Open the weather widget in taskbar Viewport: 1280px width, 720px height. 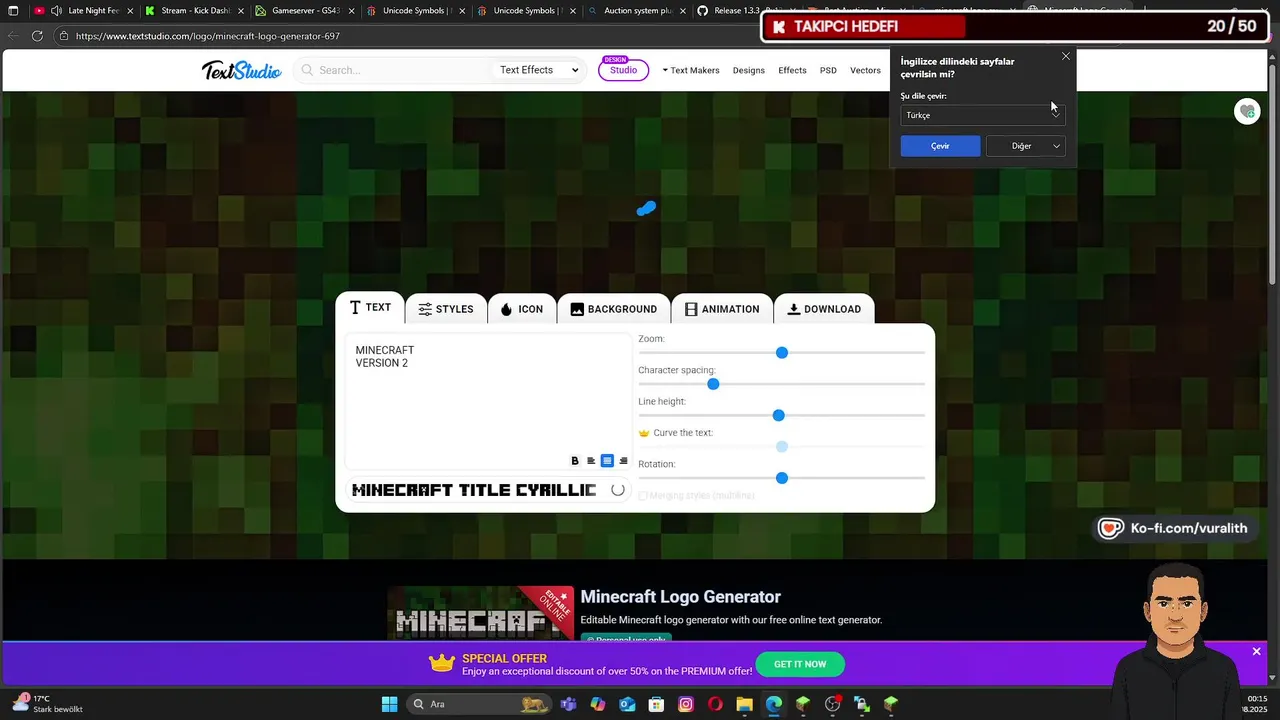click(x=47, y=704)
